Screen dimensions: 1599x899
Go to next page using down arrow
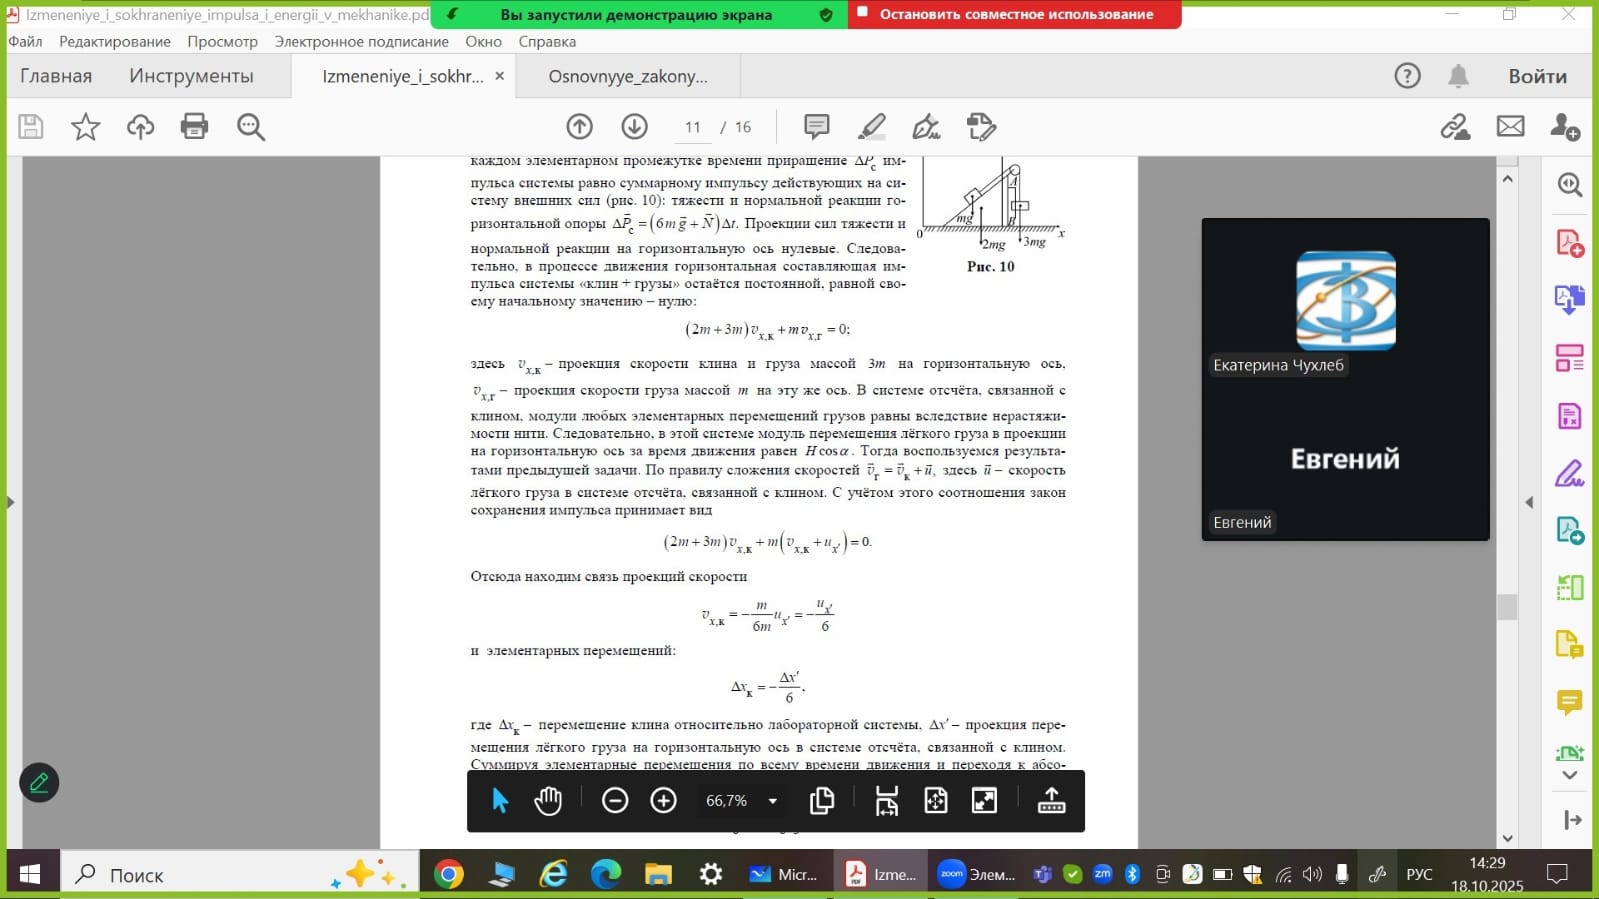click(x=634, y=127)
